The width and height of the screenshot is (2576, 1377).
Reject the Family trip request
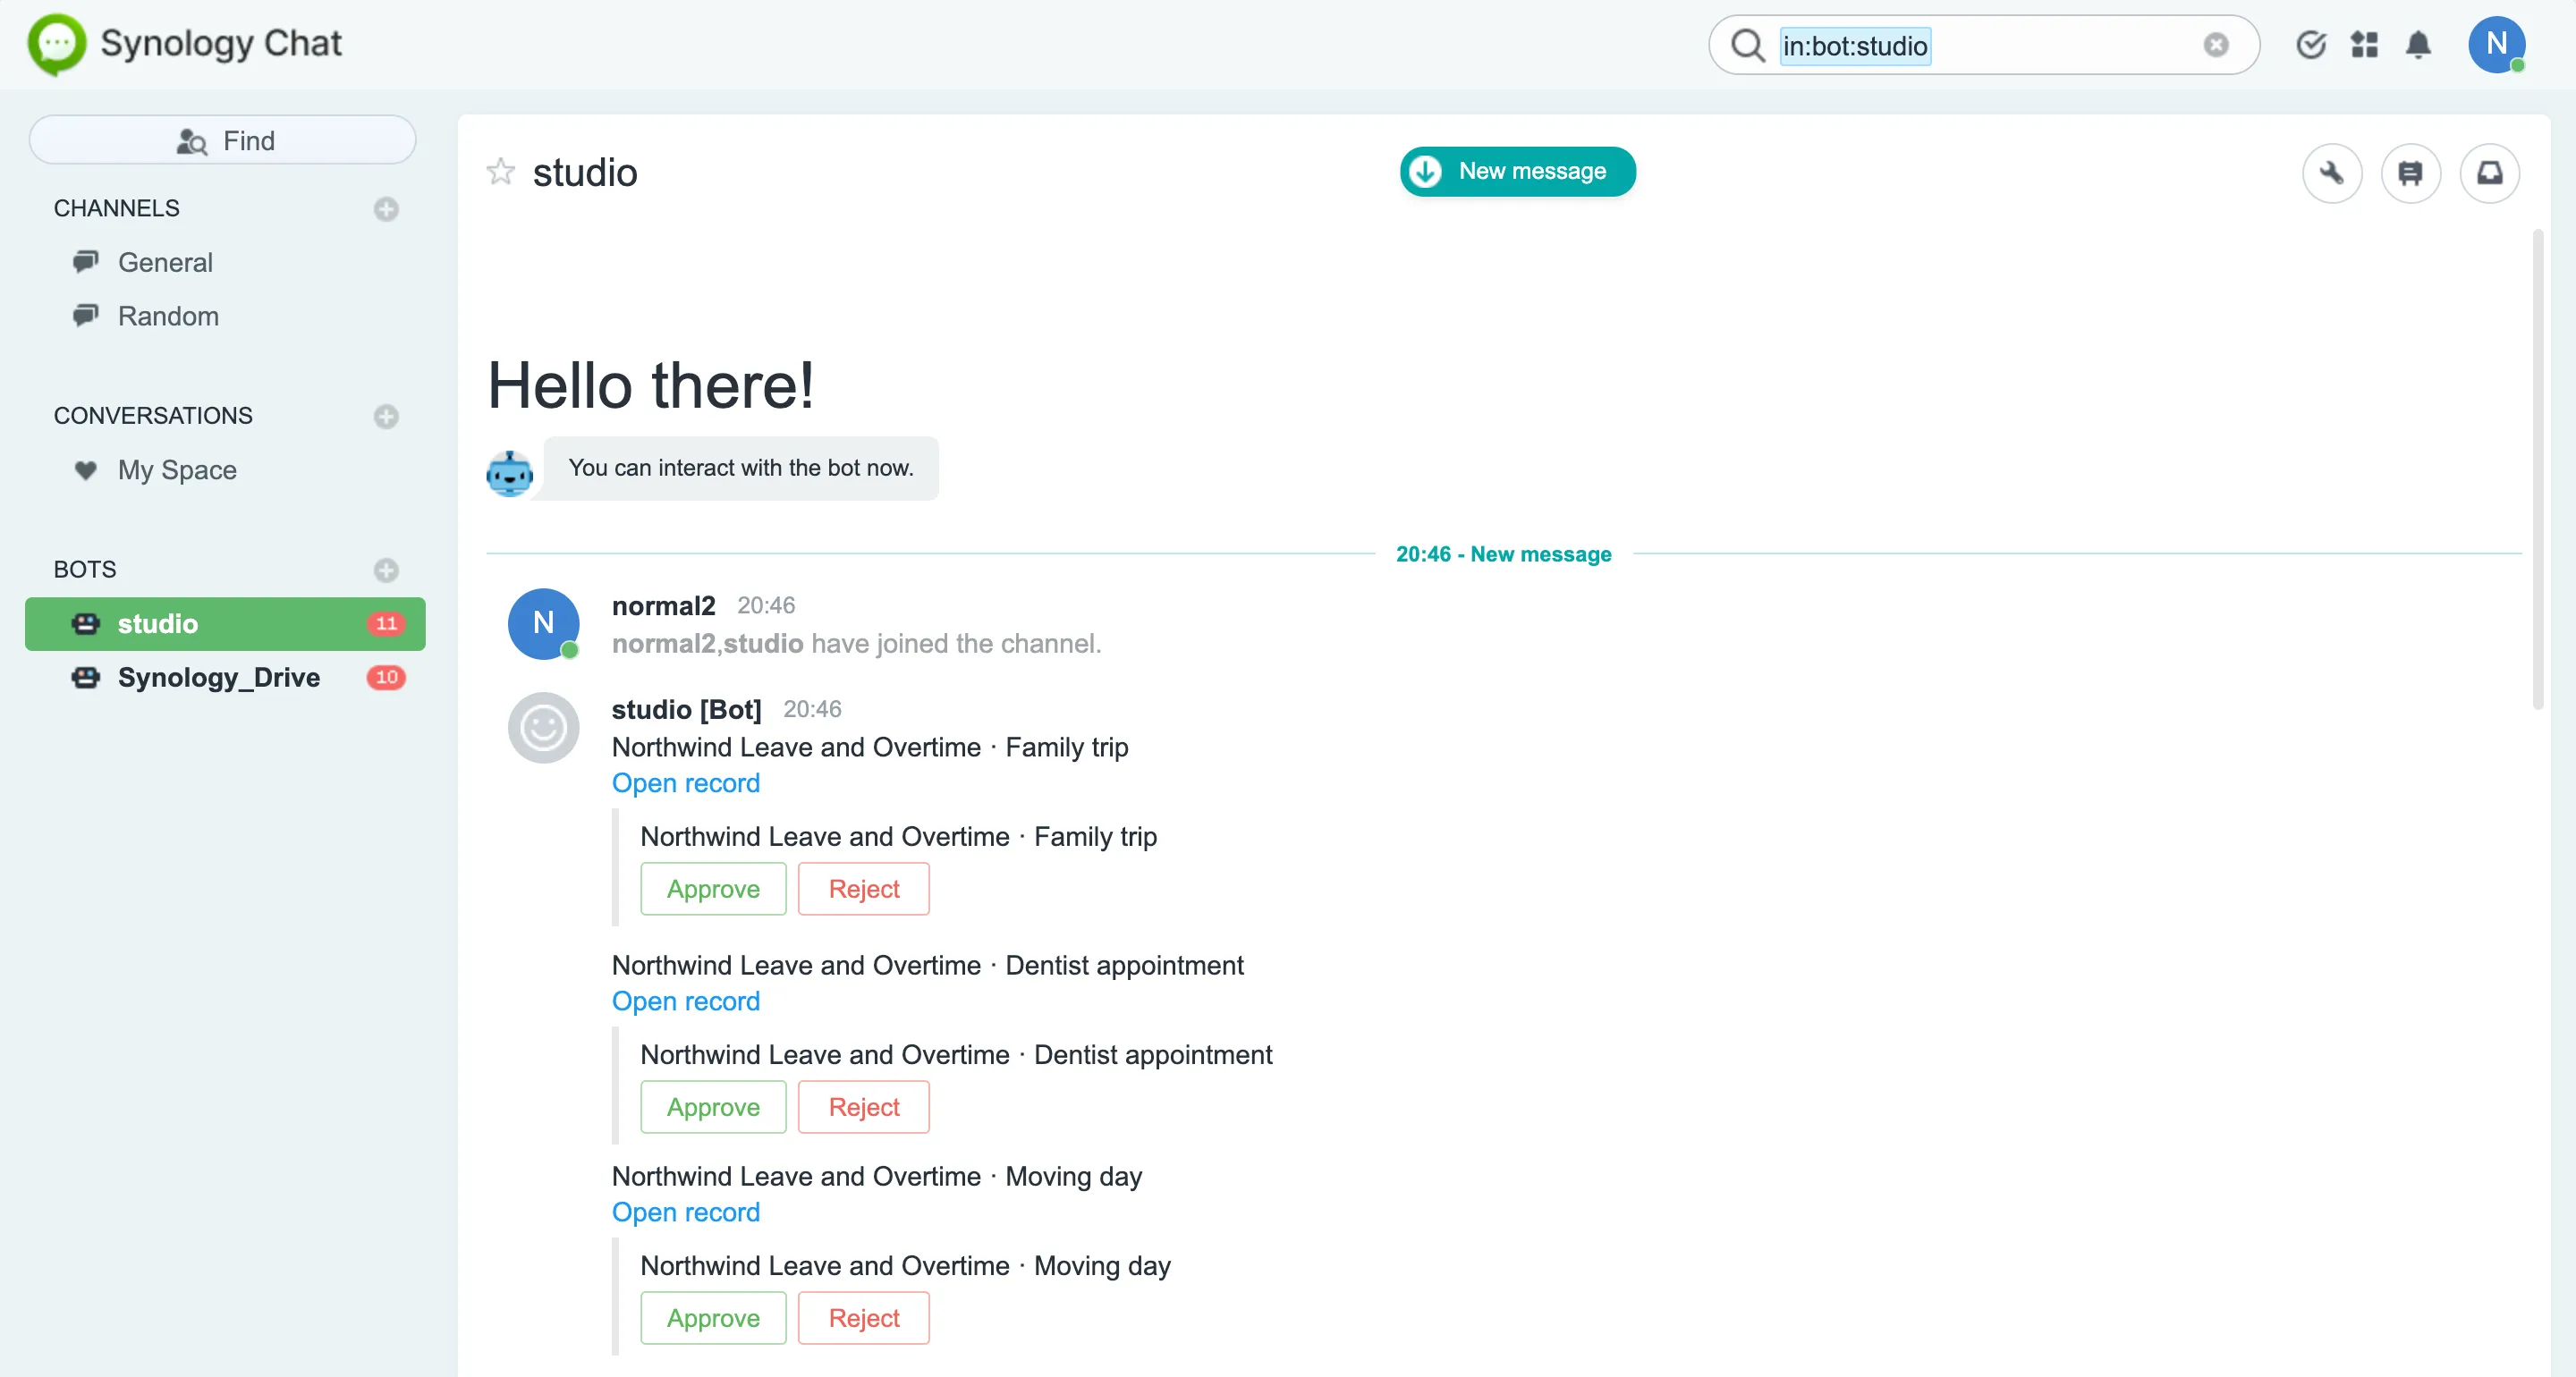click(x=864, y=889)
